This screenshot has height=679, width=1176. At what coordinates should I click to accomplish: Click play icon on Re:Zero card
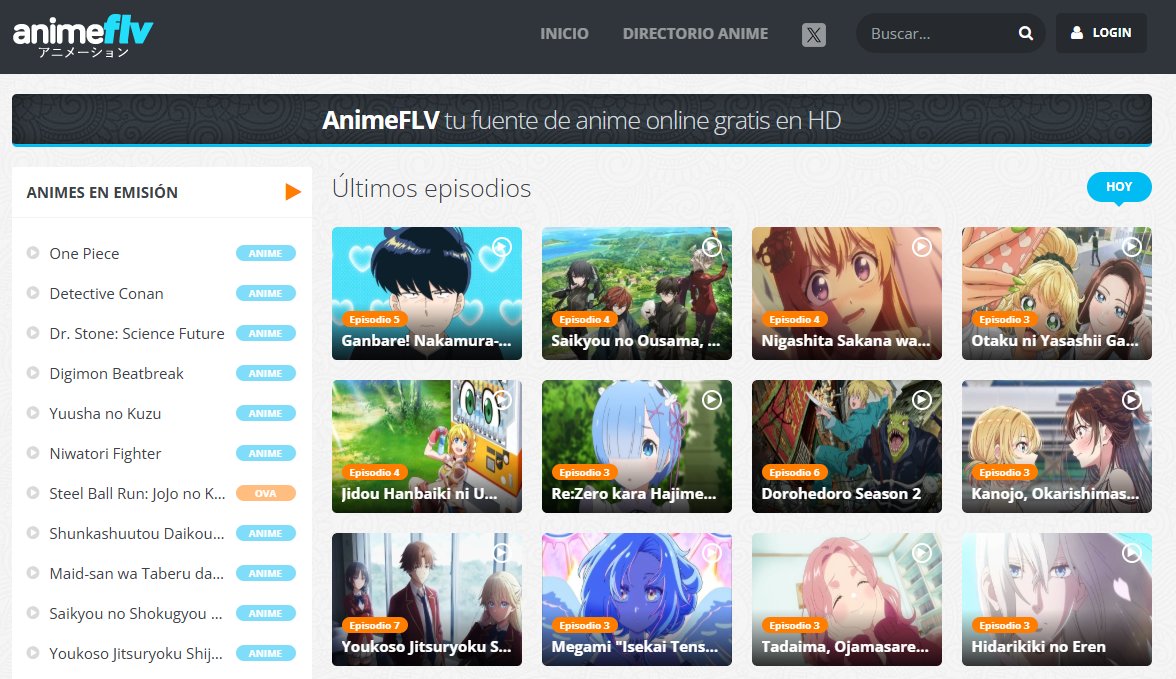712,400
